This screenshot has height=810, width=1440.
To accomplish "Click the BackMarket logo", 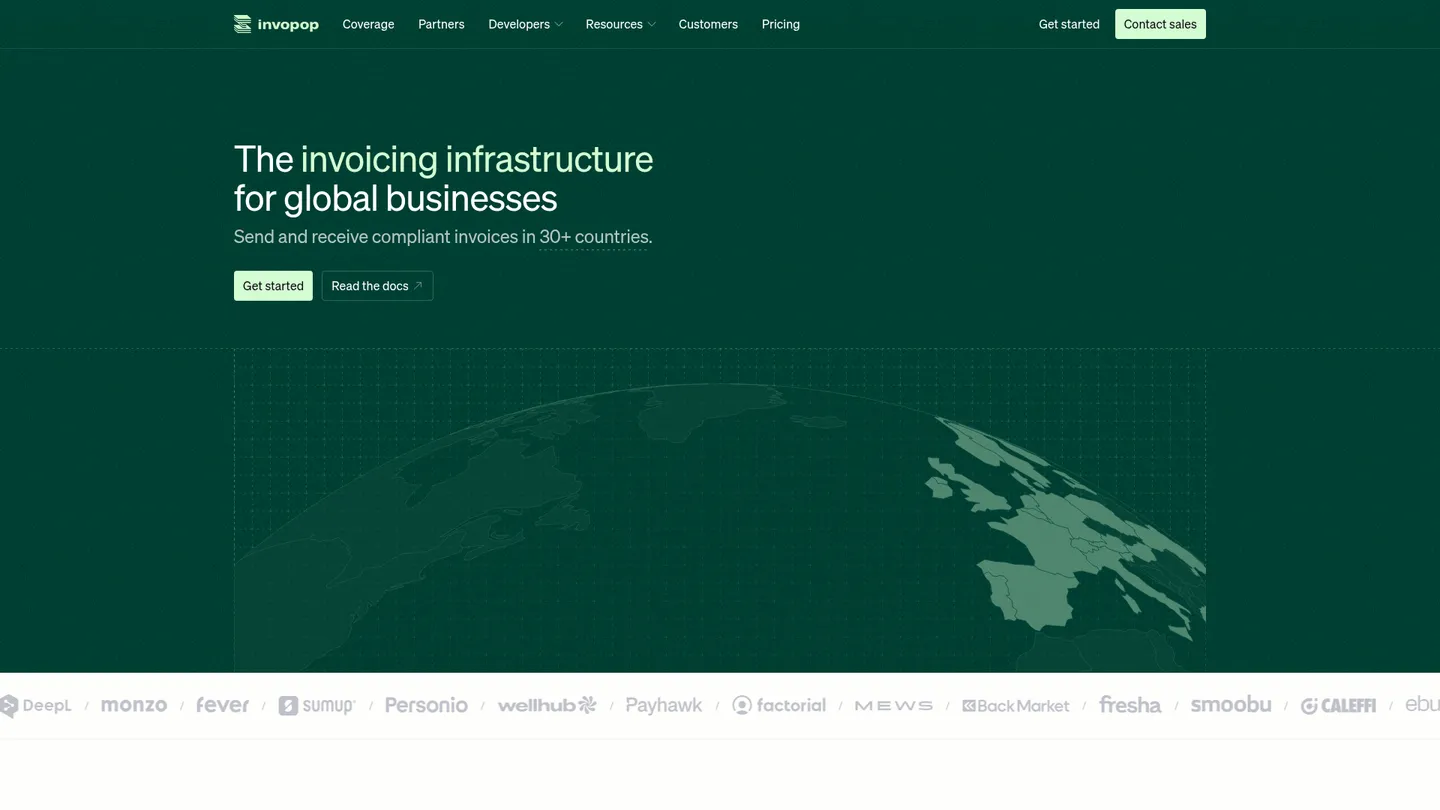I will (1016, 706).
